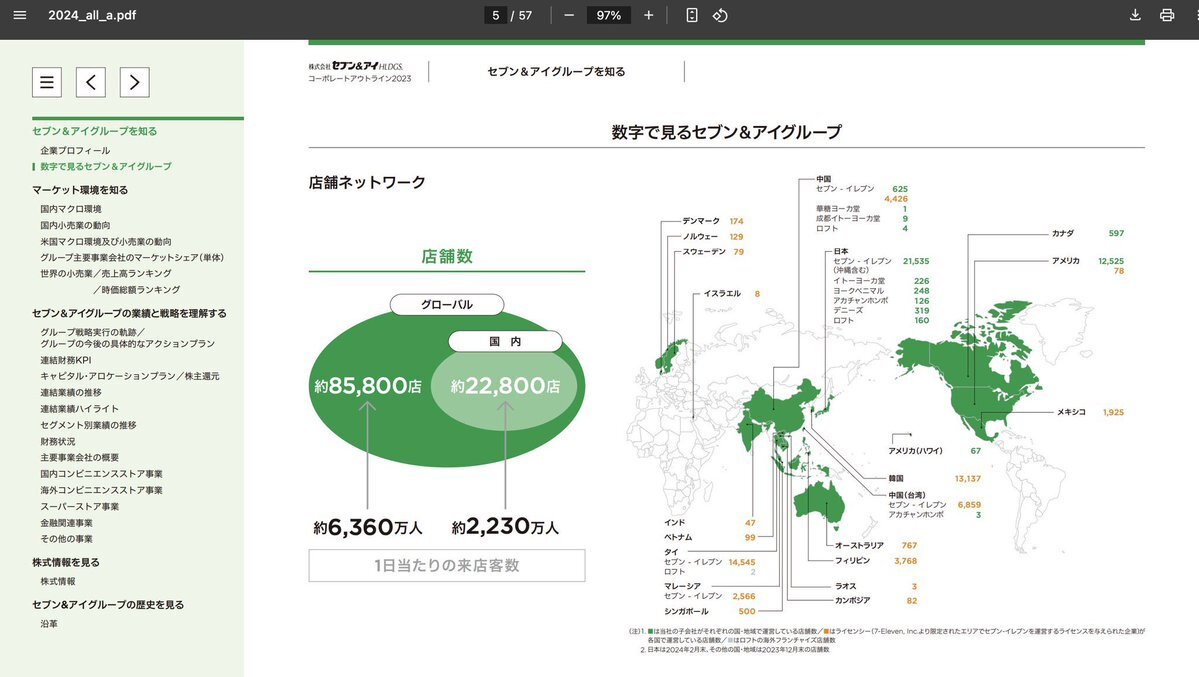Screen dimensions: 1199x677
Task: Print the PDF document
Action: (x=1167, y=15)
